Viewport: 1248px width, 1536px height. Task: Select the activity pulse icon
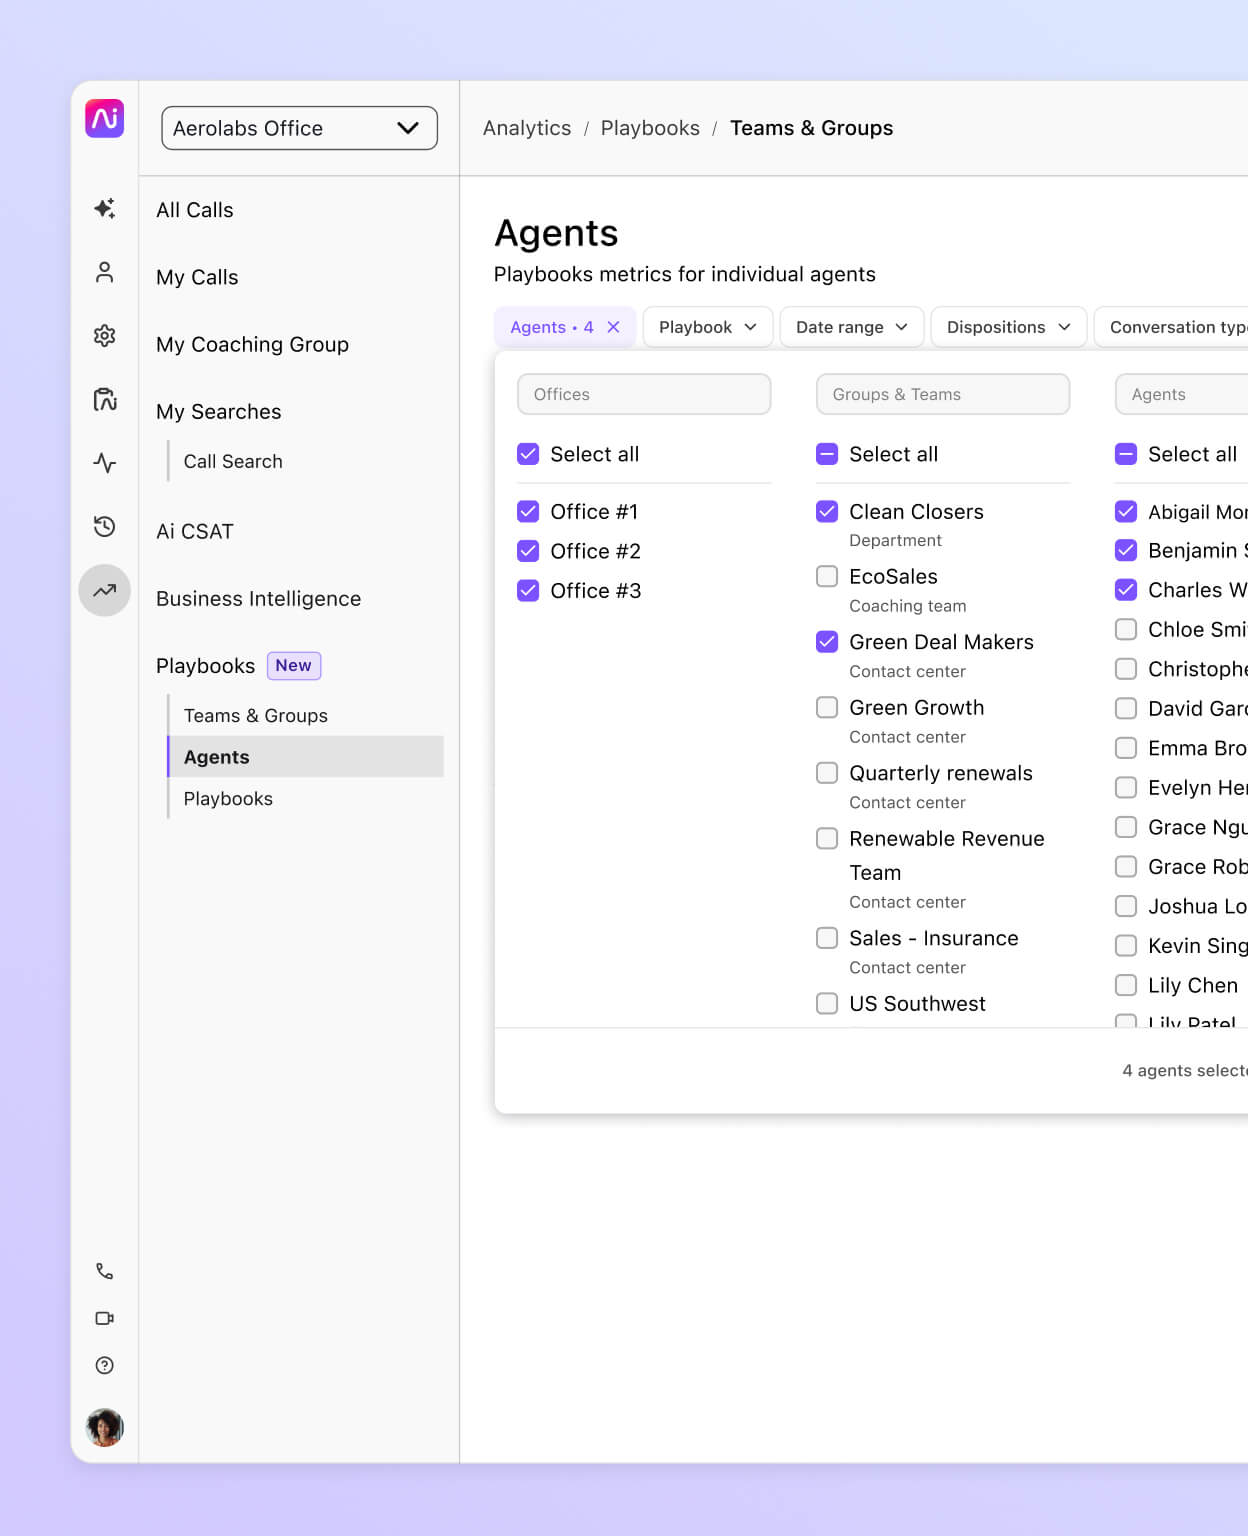[x=104, y=463]
